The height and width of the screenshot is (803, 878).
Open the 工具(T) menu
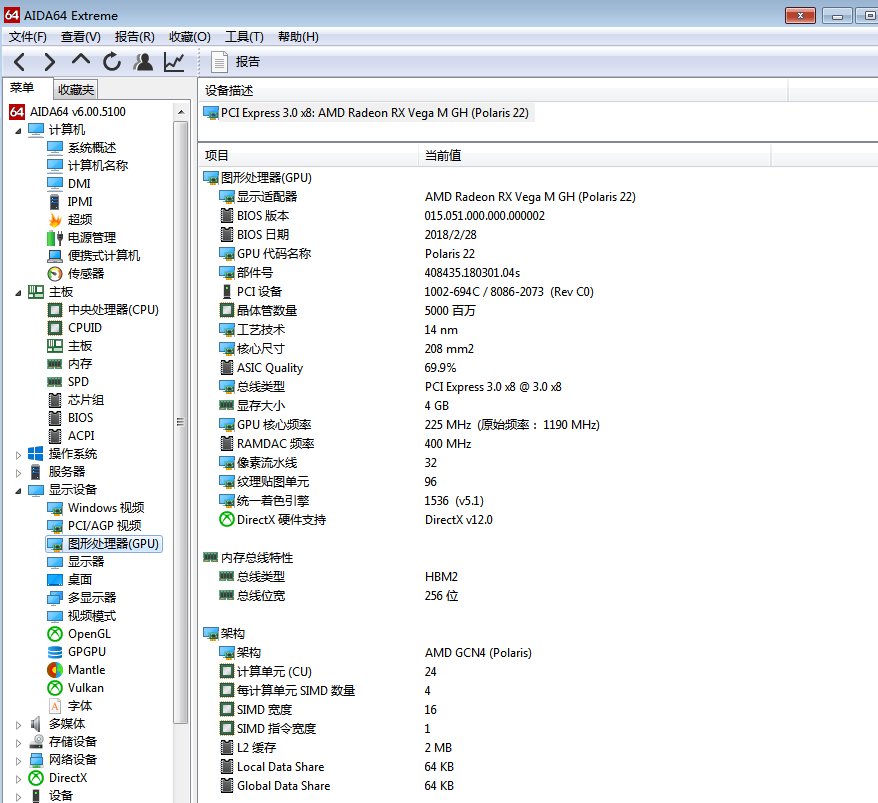(x=244, y=37)
